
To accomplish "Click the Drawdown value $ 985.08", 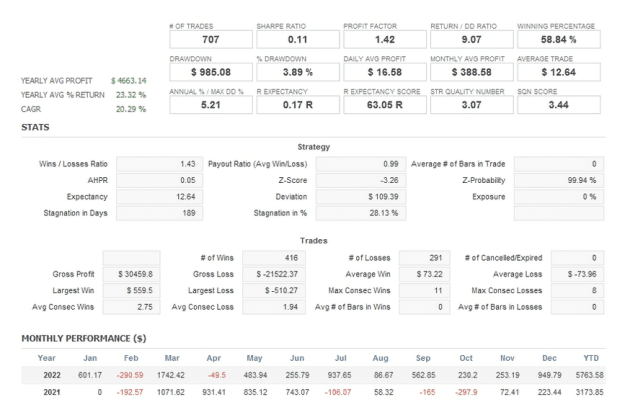I will (211, 72).
